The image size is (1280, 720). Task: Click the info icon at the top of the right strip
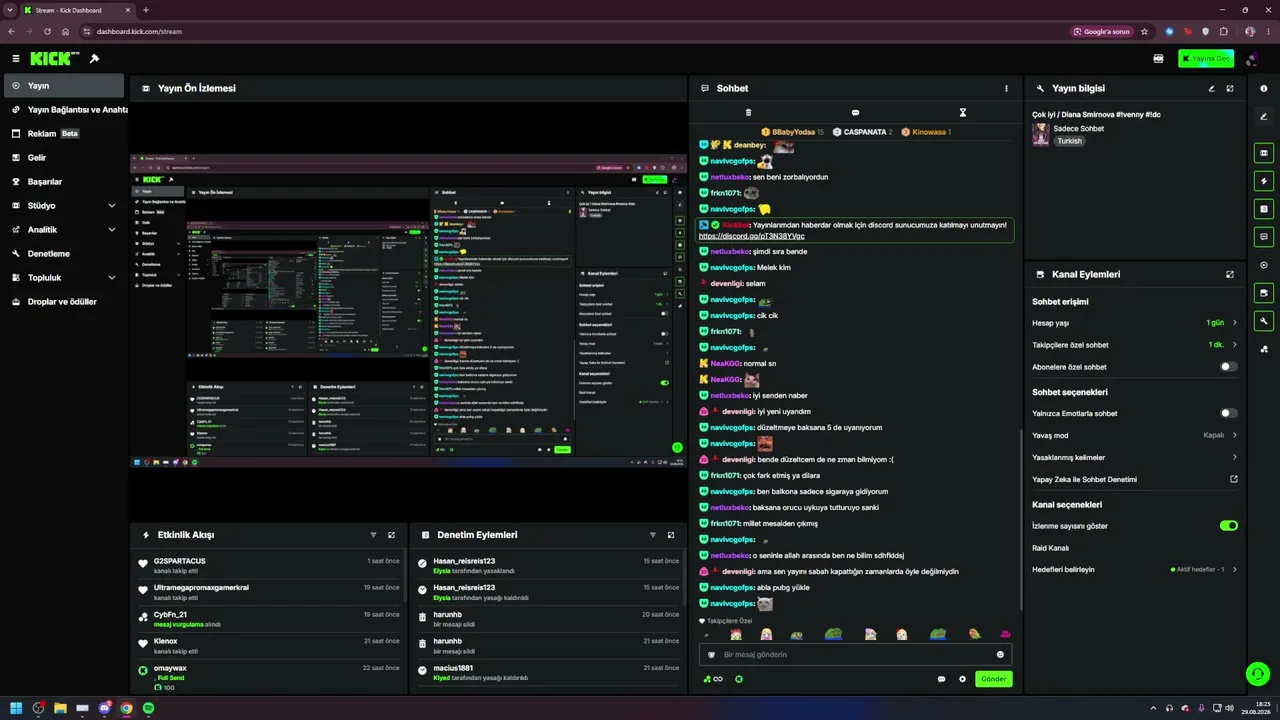[1264, 89]
